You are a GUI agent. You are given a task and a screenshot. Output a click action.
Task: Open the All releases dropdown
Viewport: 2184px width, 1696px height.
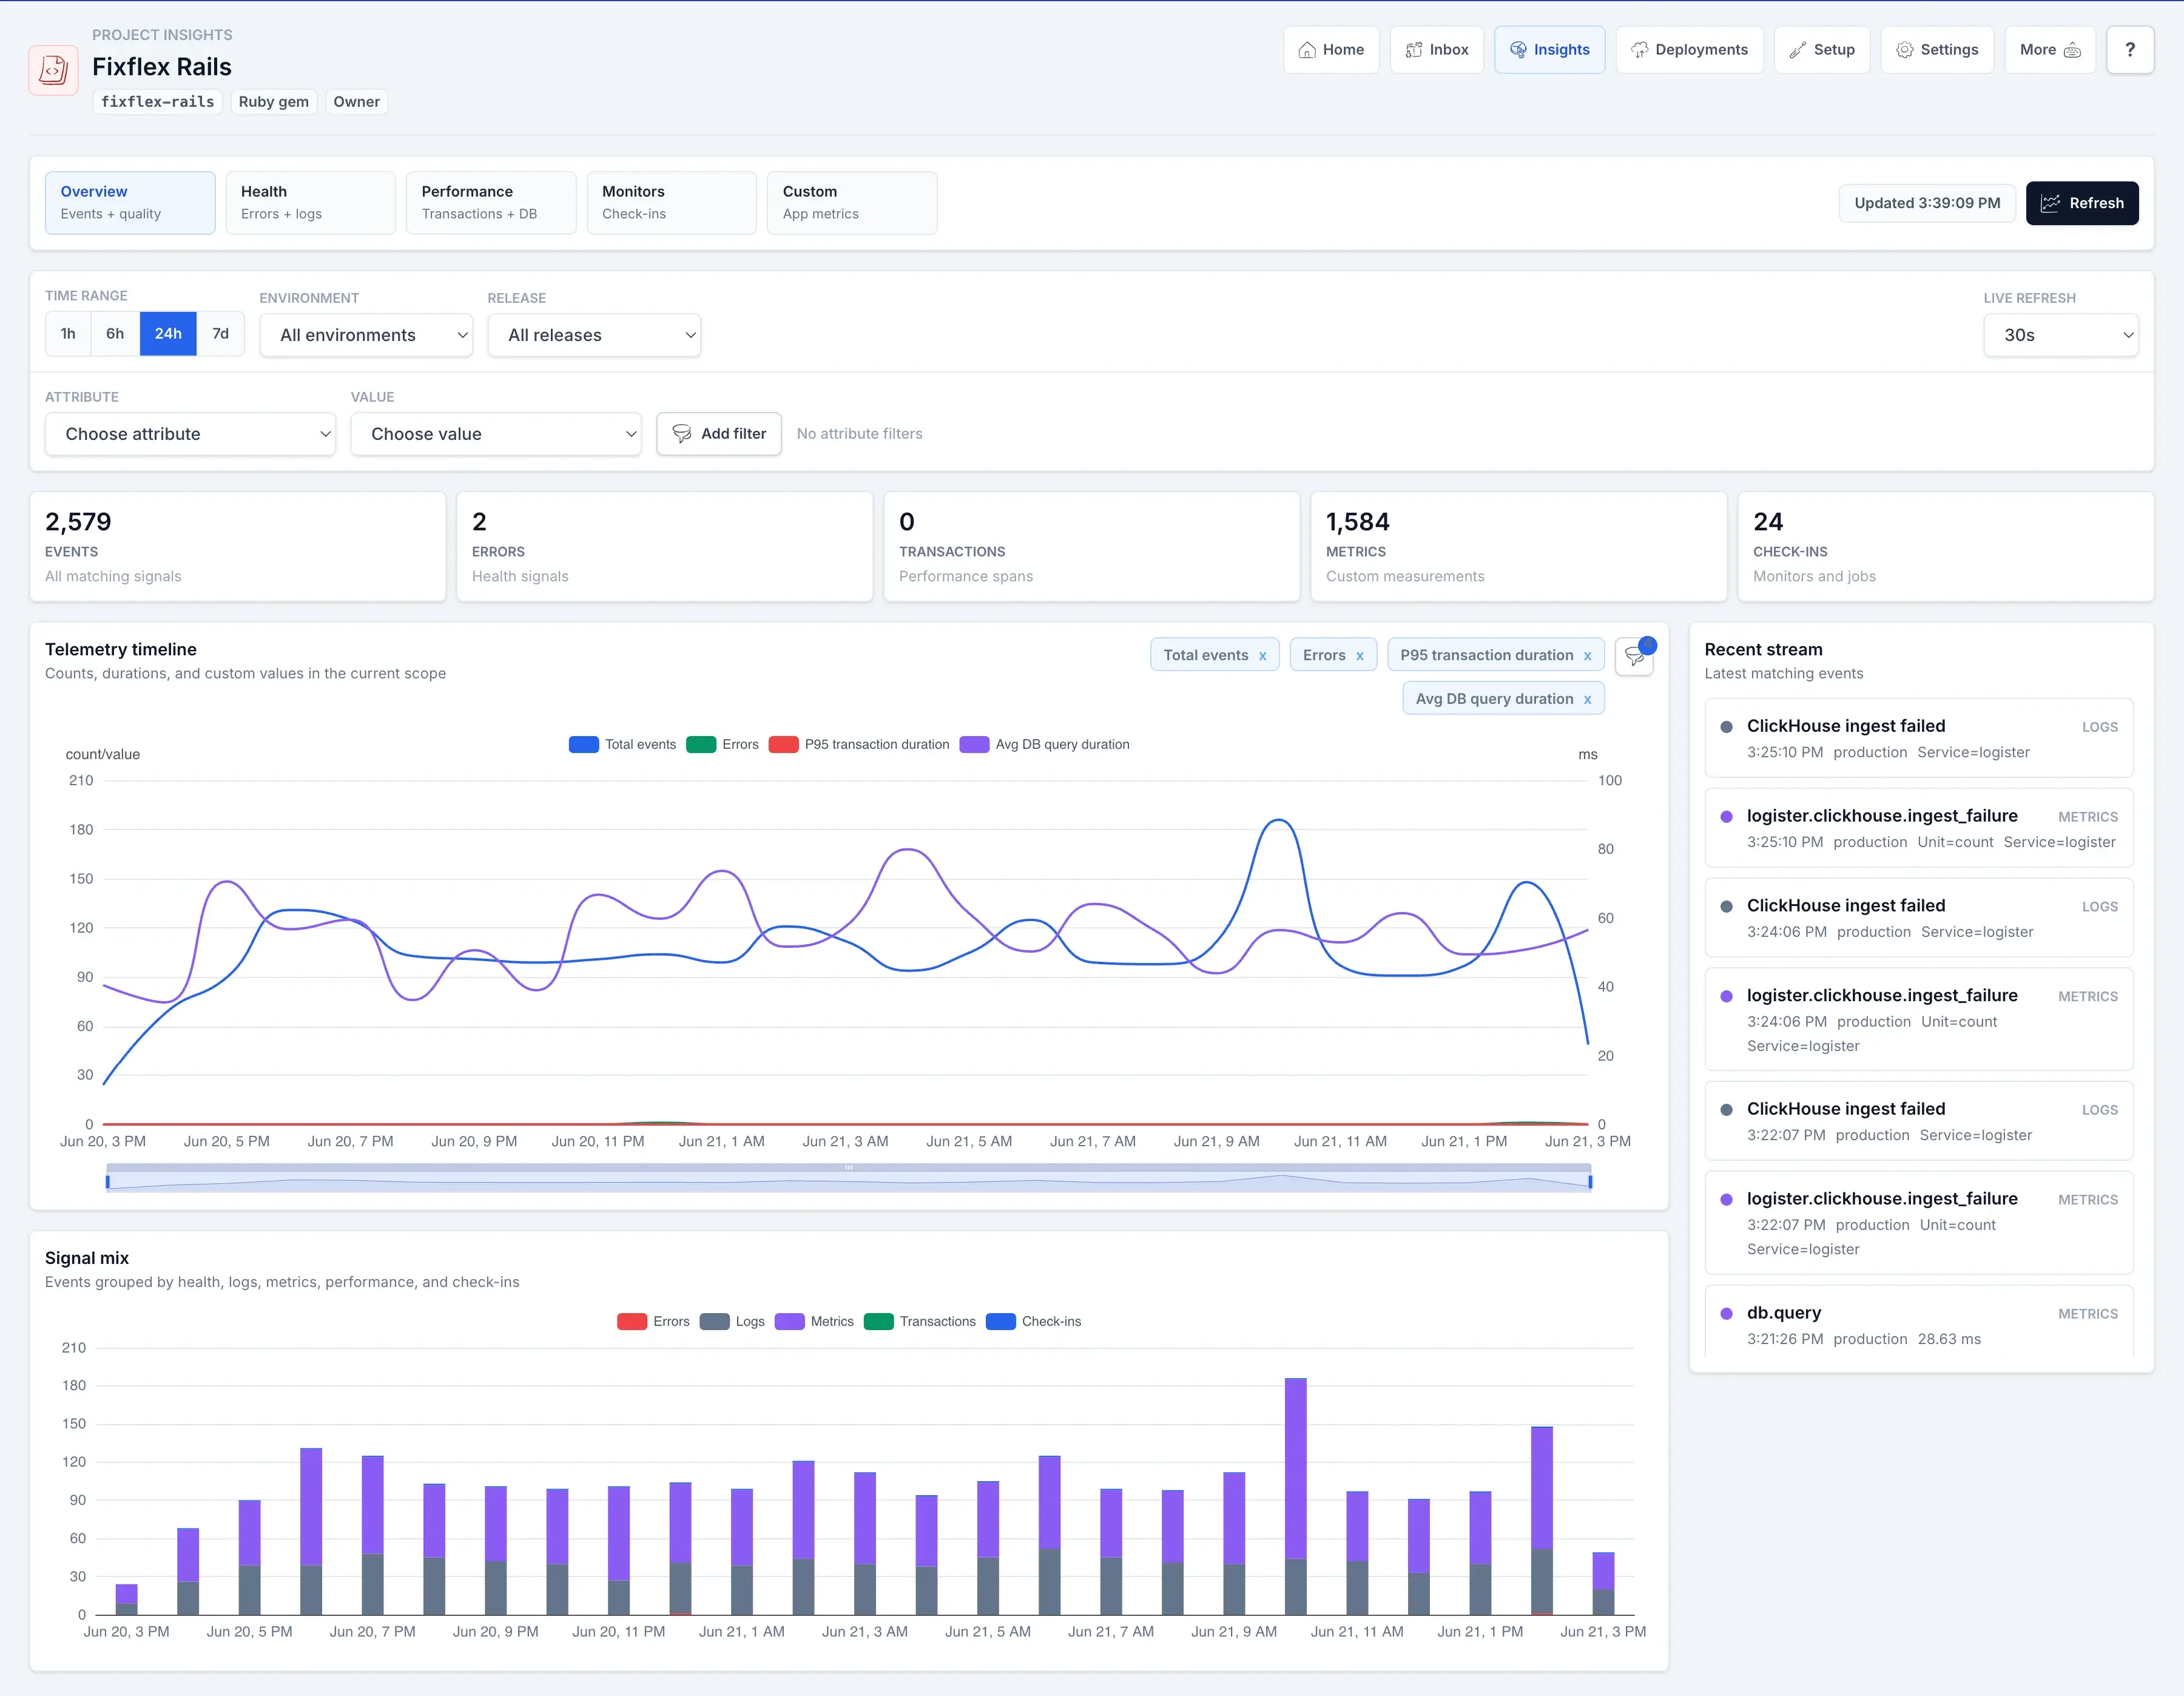click(594, 336)
